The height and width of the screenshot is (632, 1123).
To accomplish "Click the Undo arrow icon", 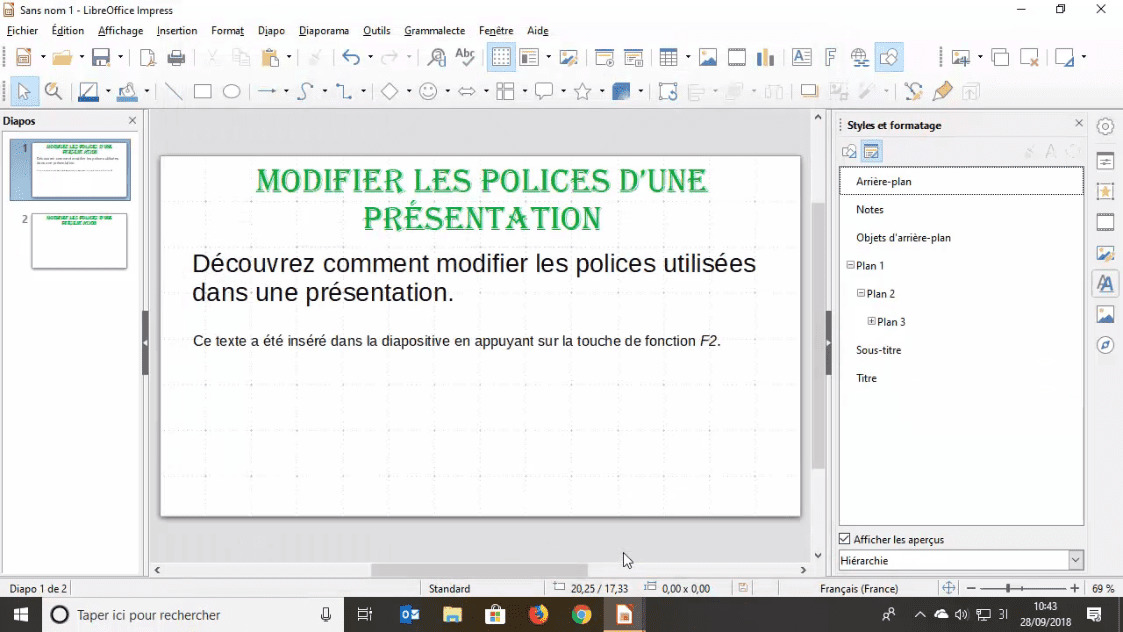I will [351, 57].
